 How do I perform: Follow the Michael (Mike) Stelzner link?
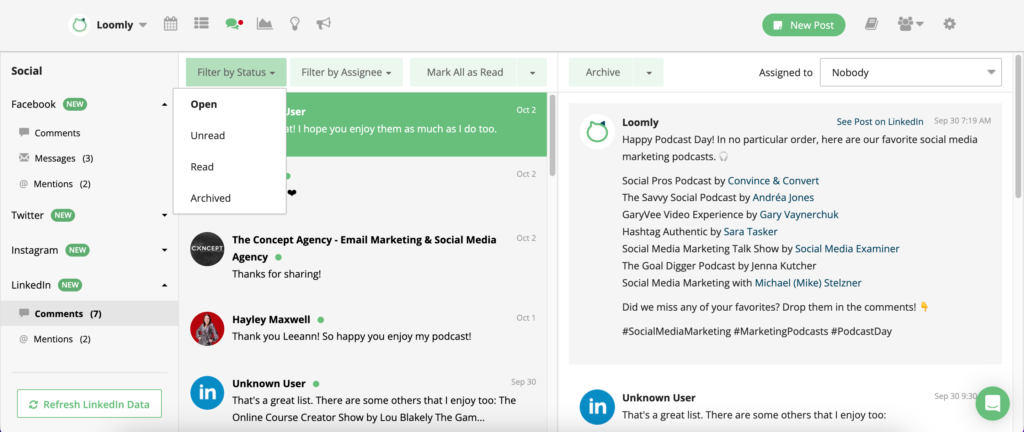tap(808, 283)
